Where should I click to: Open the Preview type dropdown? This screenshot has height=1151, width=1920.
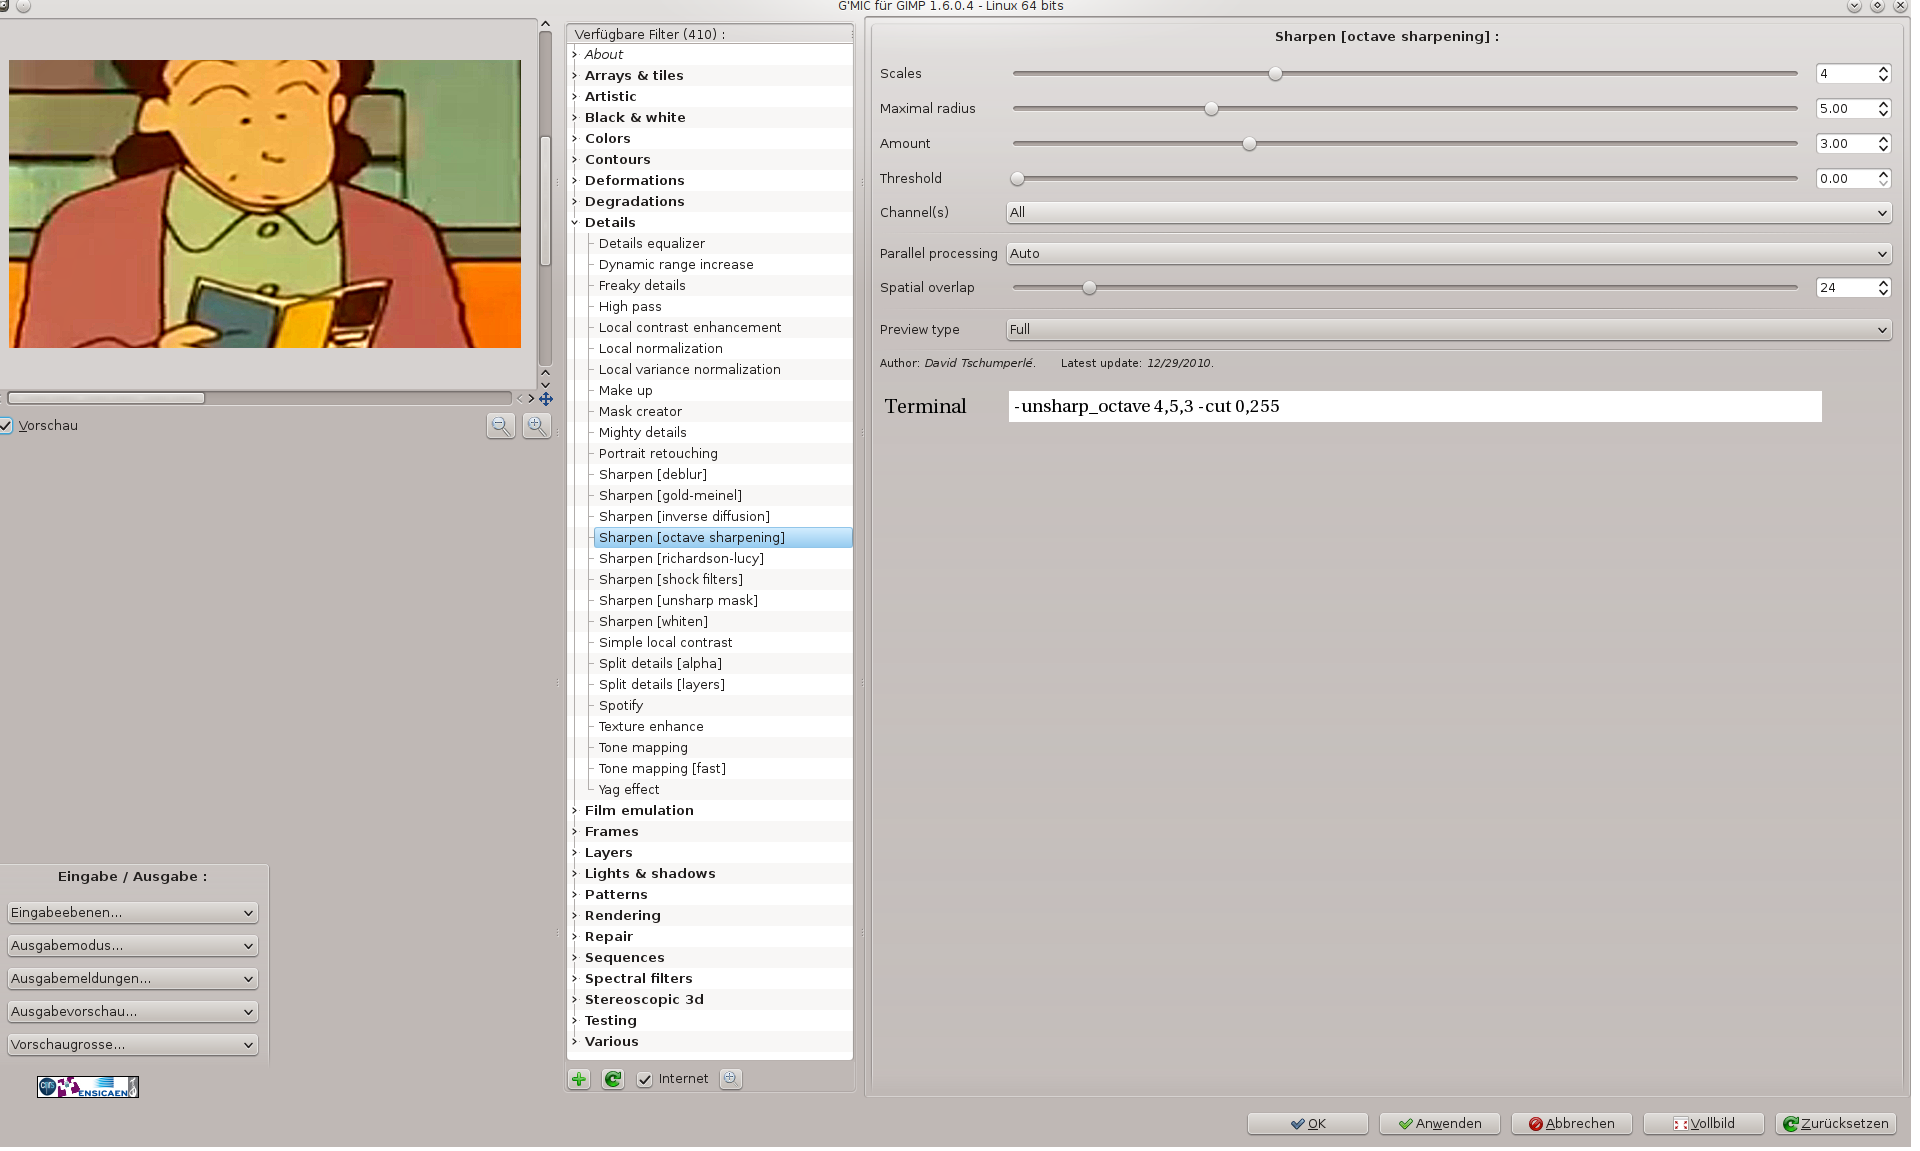click(x=1449, y=330)
